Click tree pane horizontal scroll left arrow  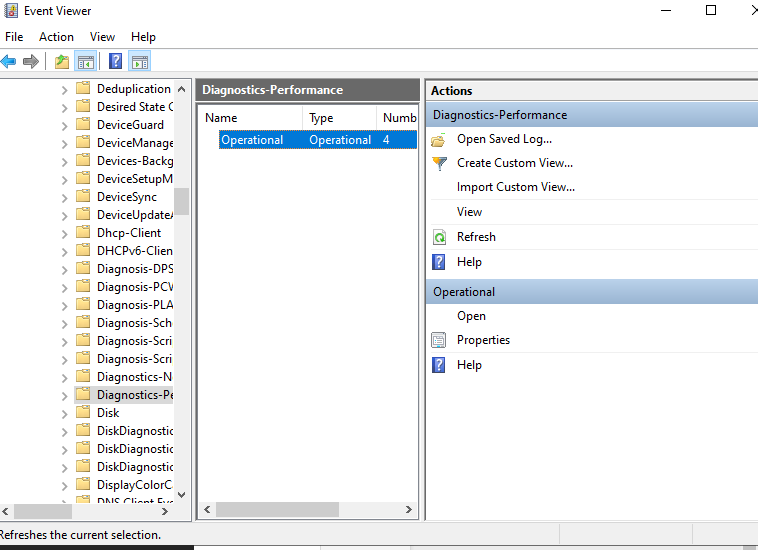(6, 511)
